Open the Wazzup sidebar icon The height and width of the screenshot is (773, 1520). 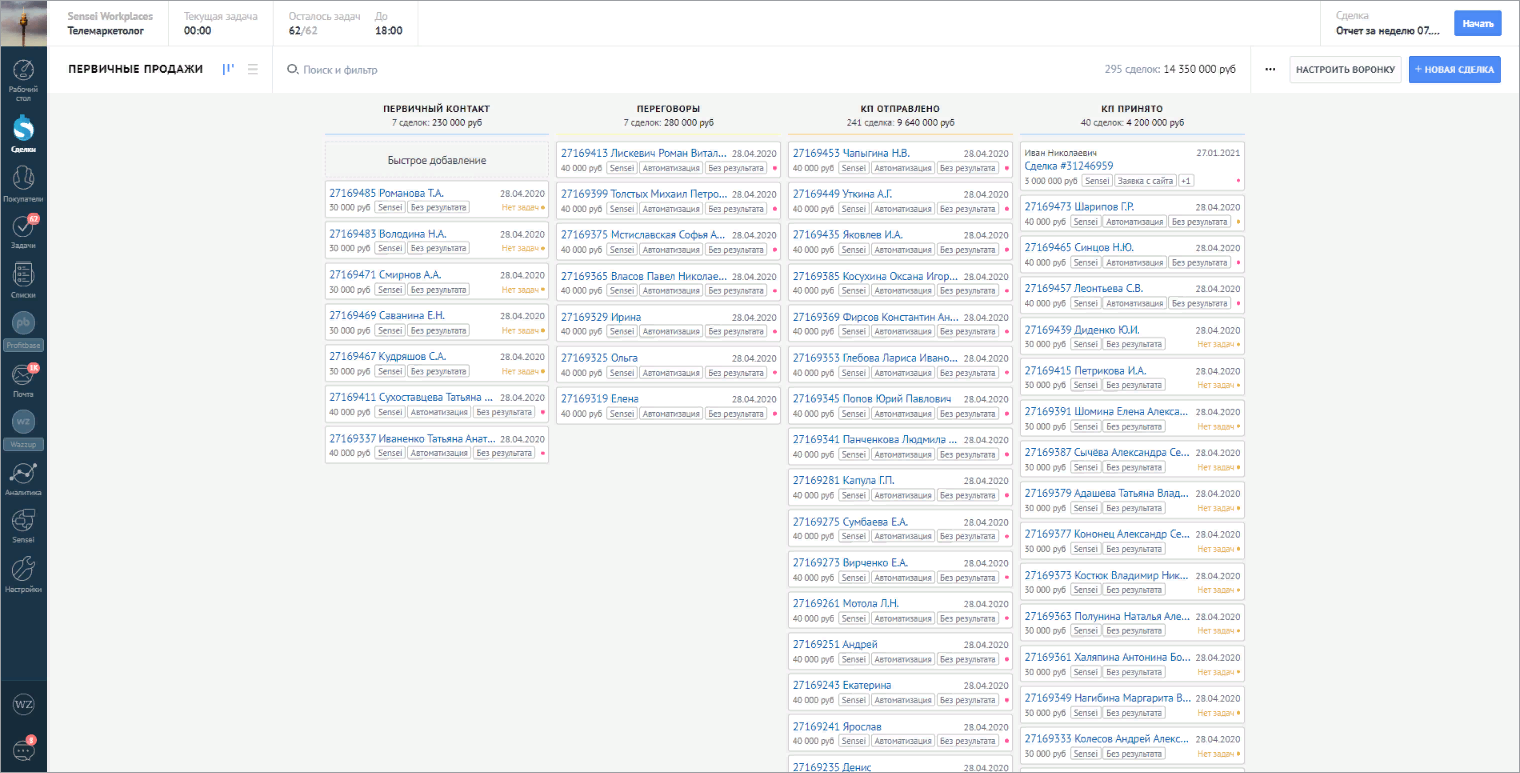[23, 428]
